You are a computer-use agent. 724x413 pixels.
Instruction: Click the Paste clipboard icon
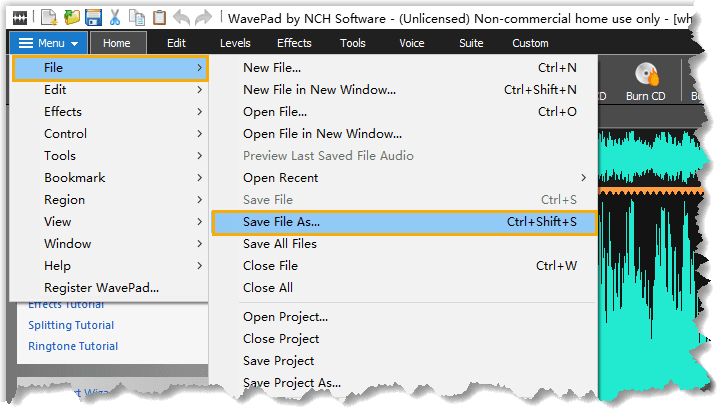tap(159, 18)
